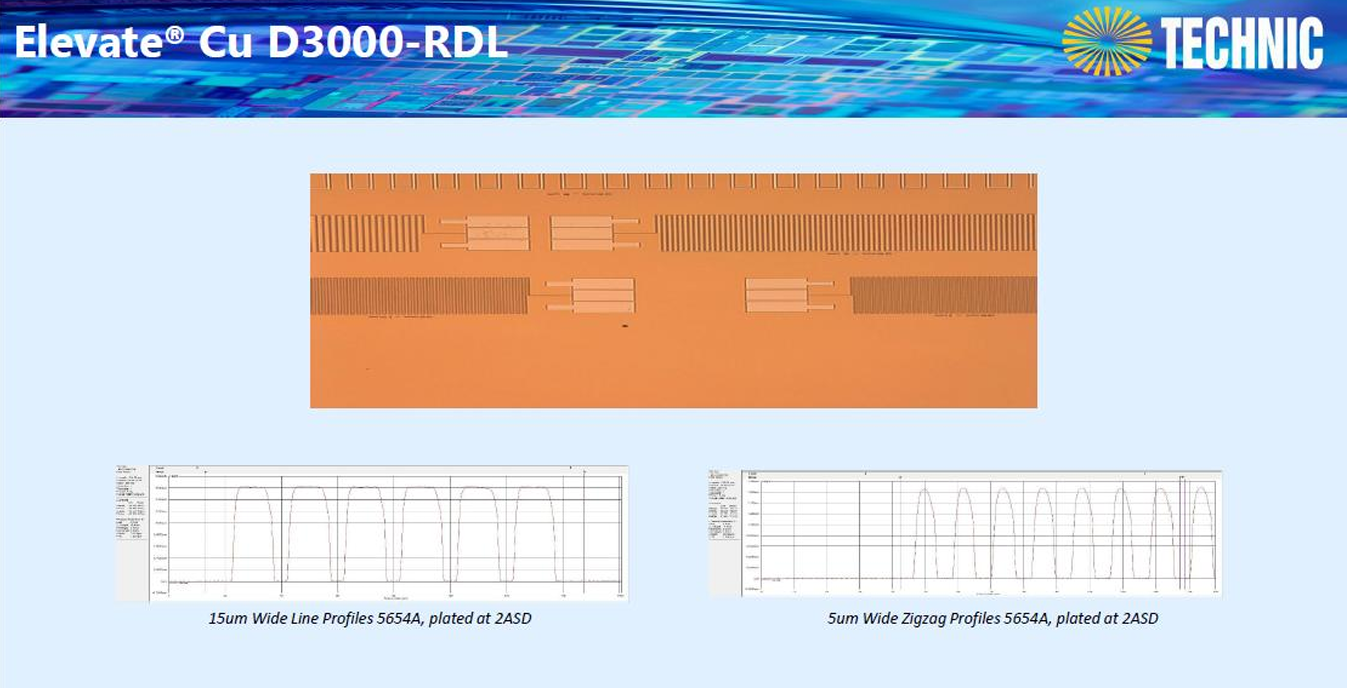The width and height of the screenshot is (1347, 688).
Task: Click the Technic sunburst logo icon
Action: (1107, 42)
